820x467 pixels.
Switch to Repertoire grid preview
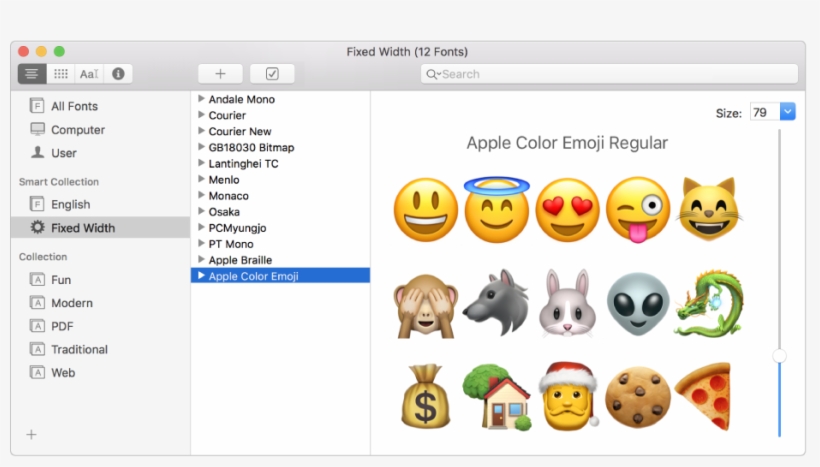(61, 74)
